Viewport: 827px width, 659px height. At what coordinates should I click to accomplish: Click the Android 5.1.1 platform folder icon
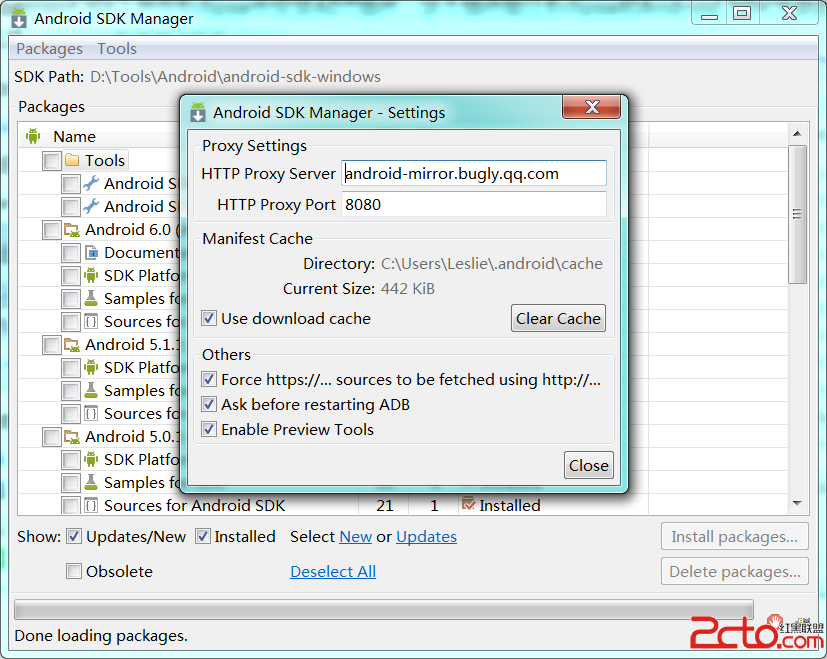point(72,345)
